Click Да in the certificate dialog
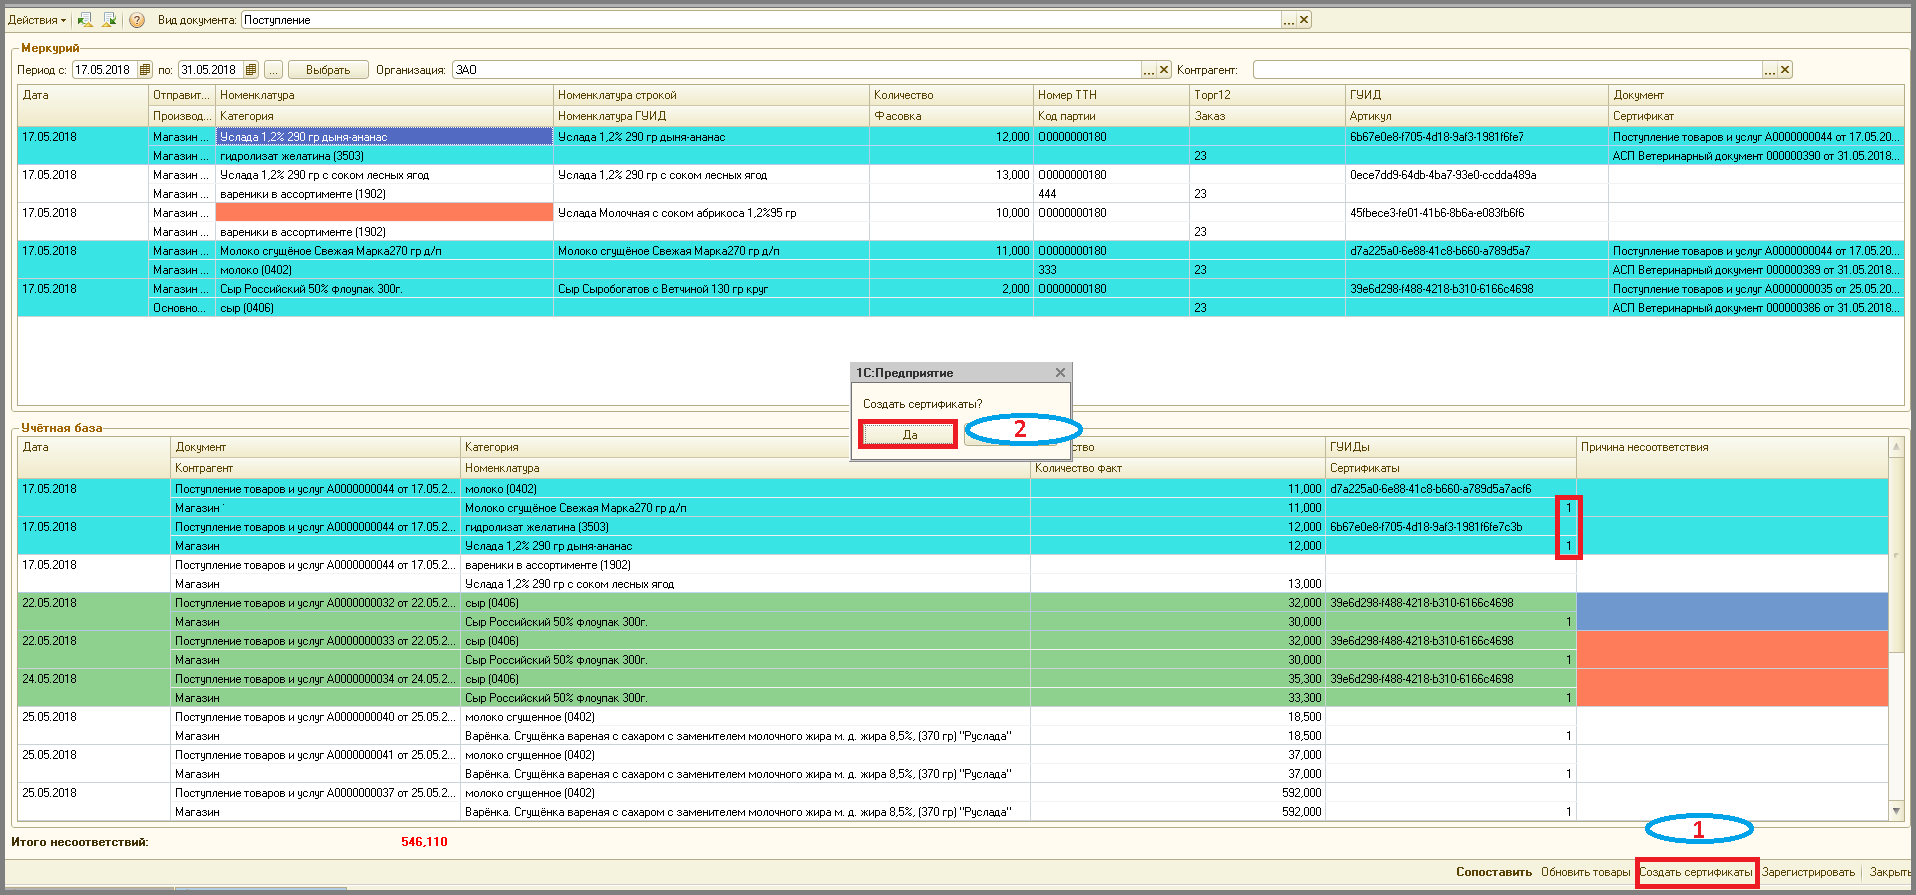Image resolution: width=1916 pixels, height=895 pixels. [x=909, y=435]
